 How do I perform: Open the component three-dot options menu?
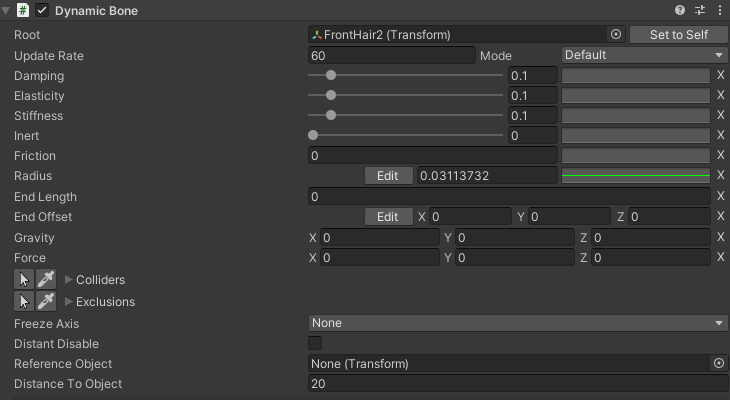click(720, 10)
